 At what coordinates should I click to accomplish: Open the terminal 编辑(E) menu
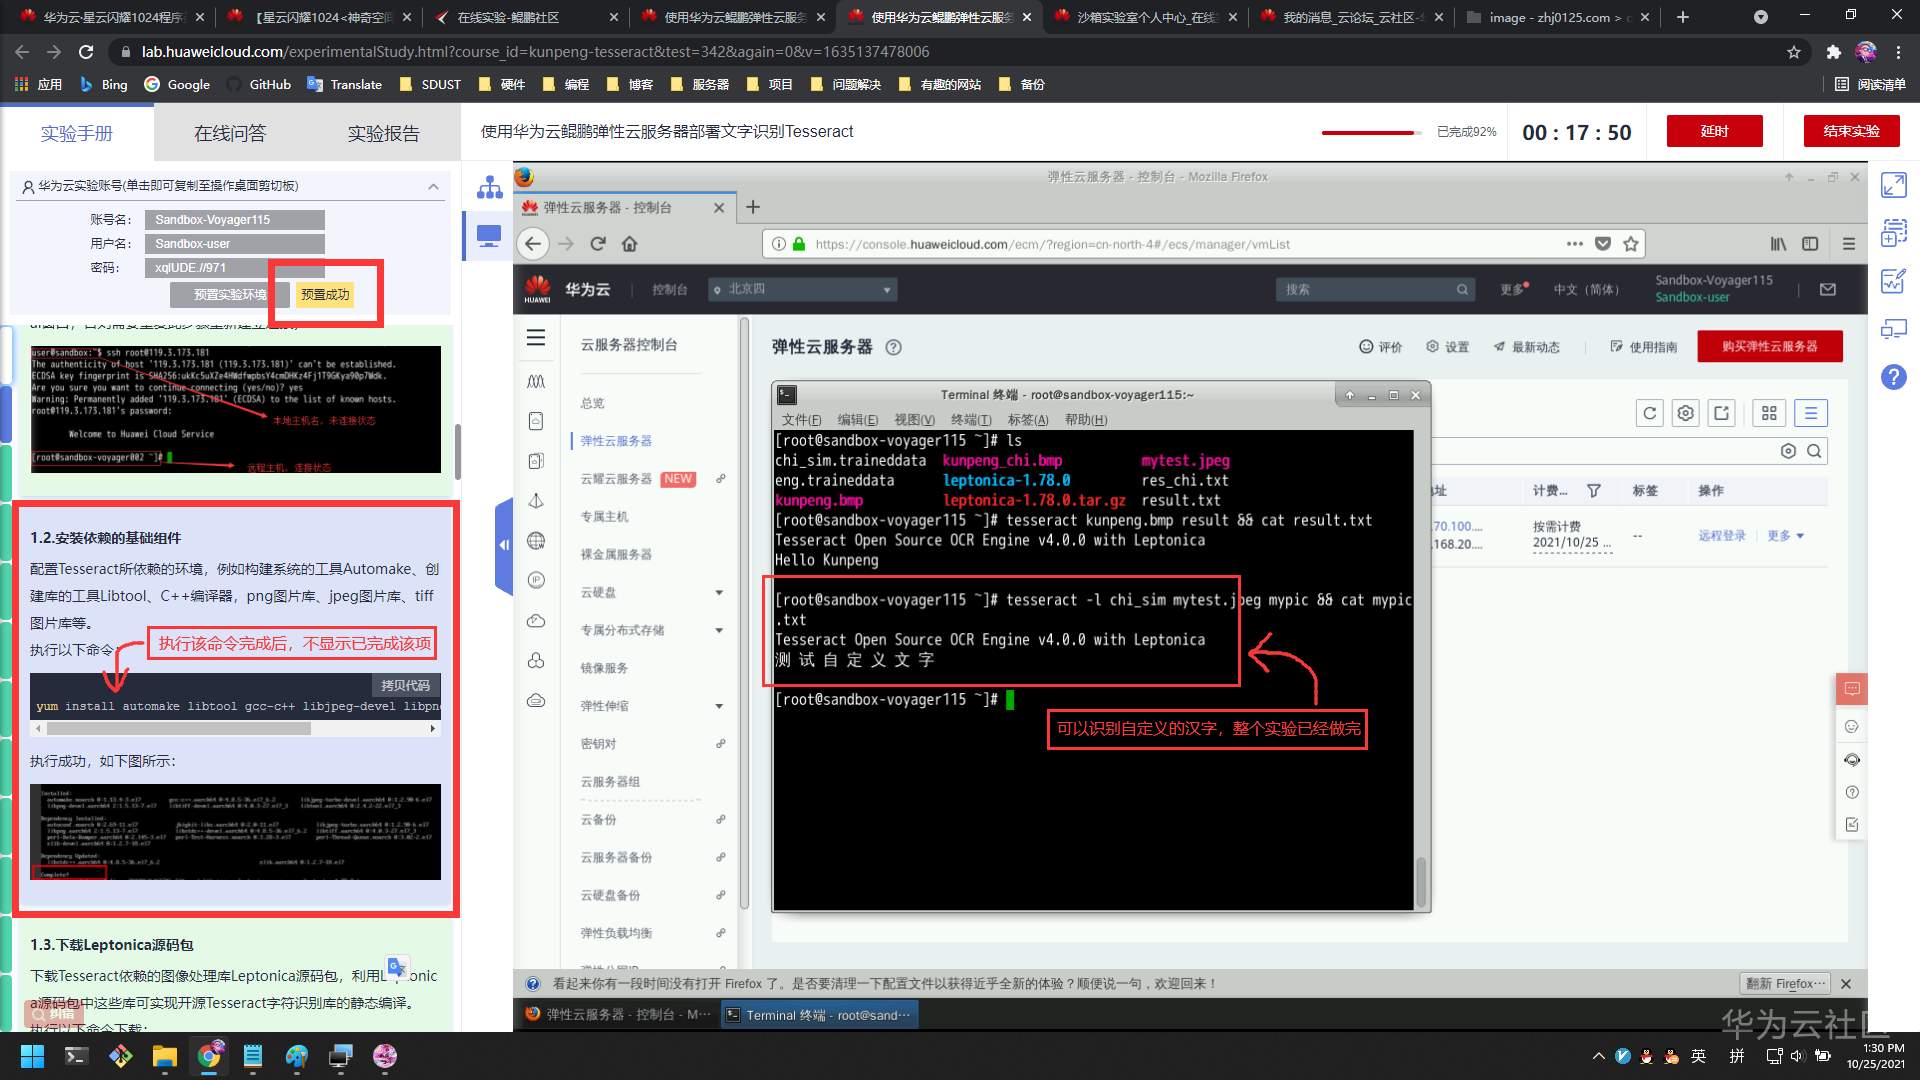[858, 420]
